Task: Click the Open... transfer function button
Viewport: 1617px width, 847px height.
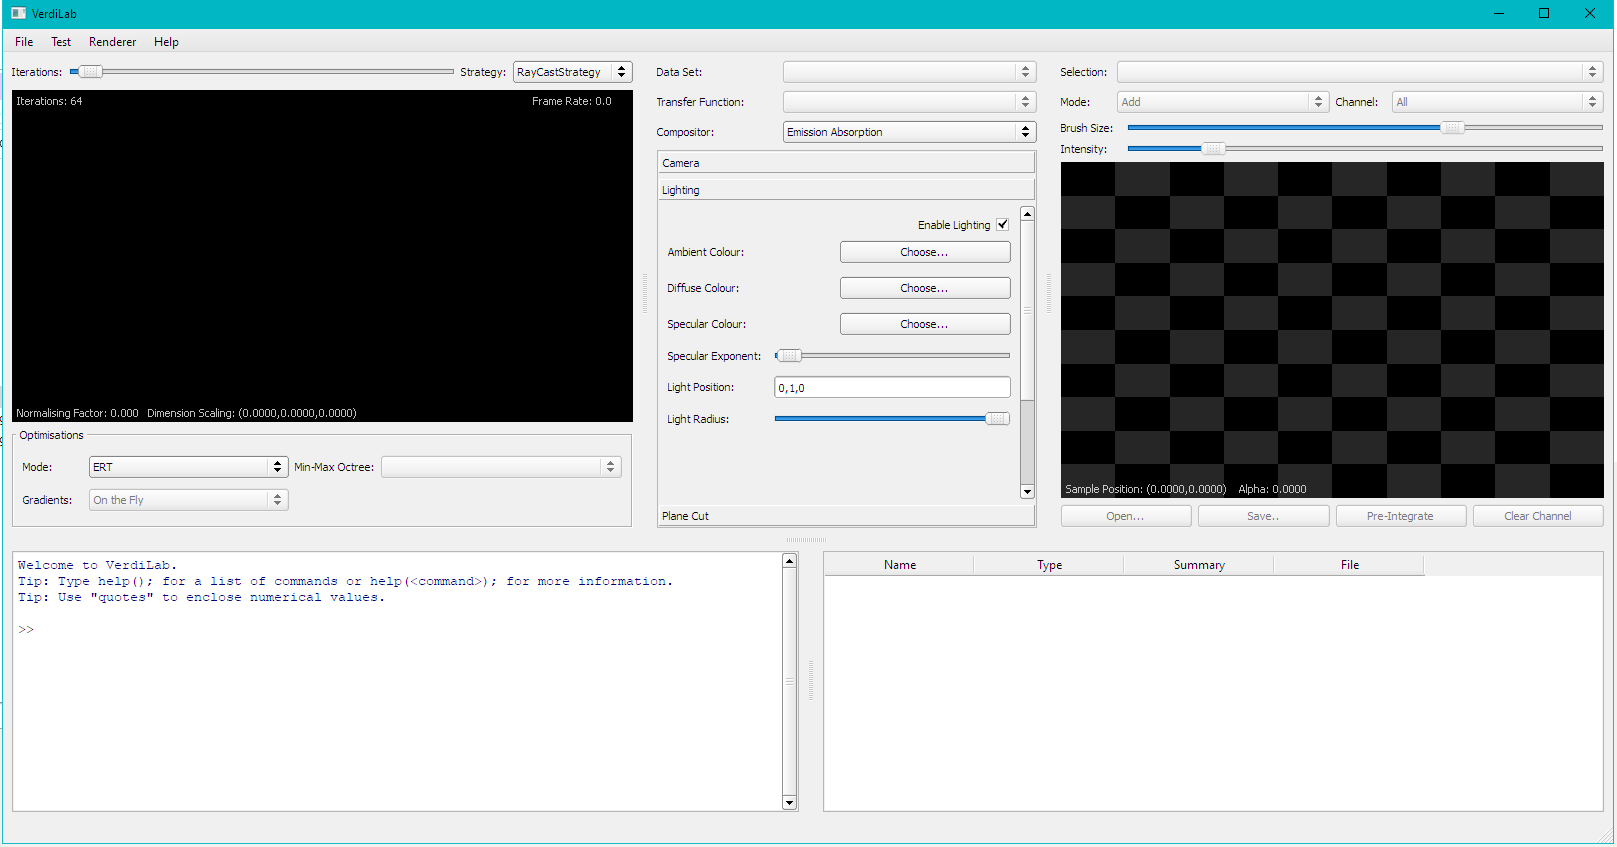Action: tap(1126, 516)
